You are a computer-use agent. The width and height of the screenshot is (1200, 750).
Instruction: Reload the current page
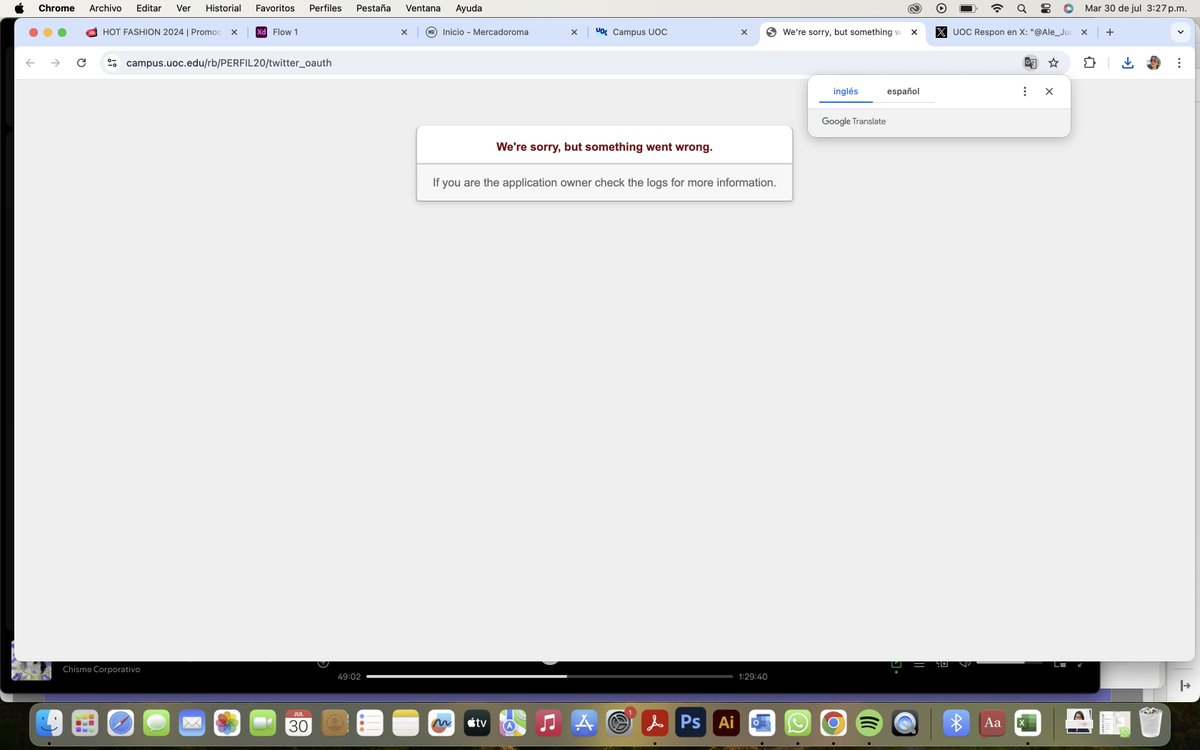[81, 62]
